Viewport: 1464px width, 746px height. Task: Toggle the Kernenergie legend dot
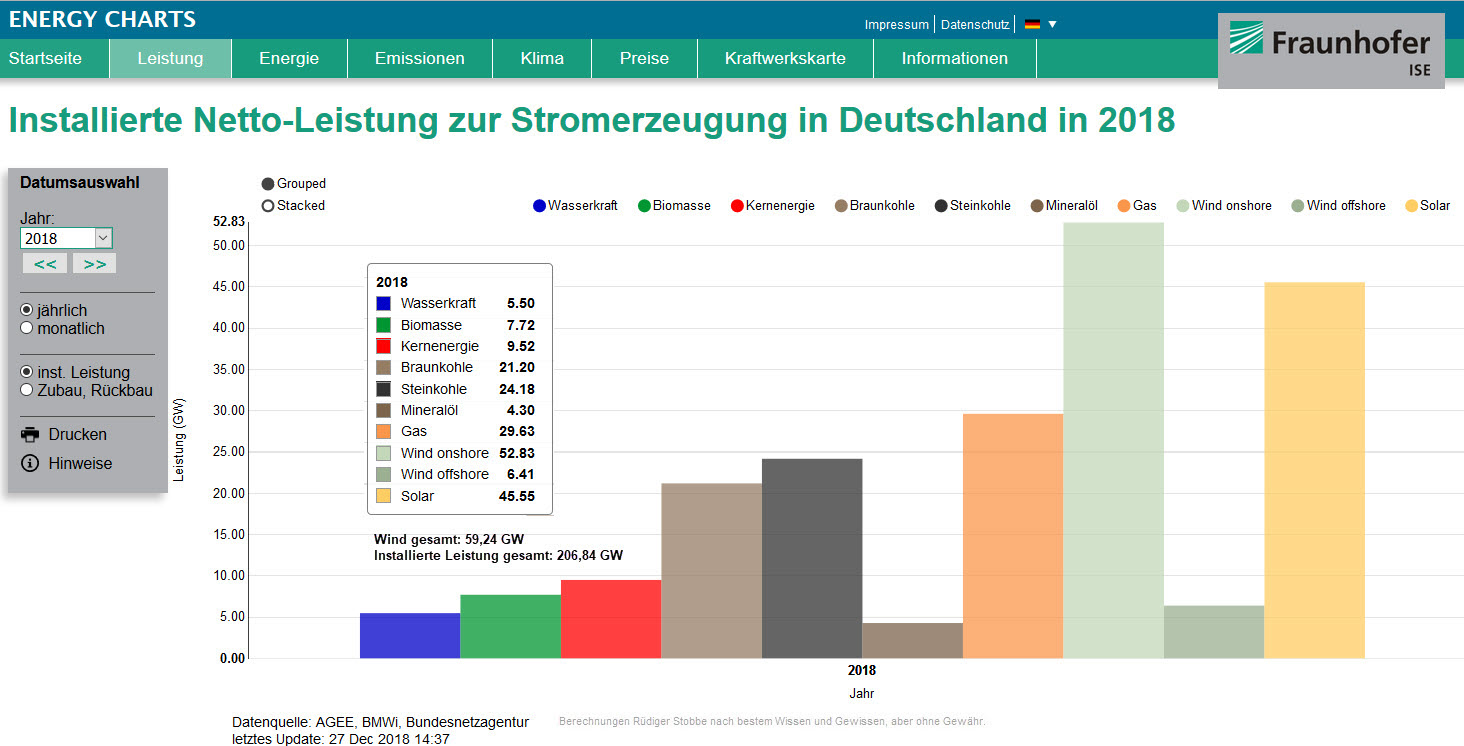coord(737,206)
